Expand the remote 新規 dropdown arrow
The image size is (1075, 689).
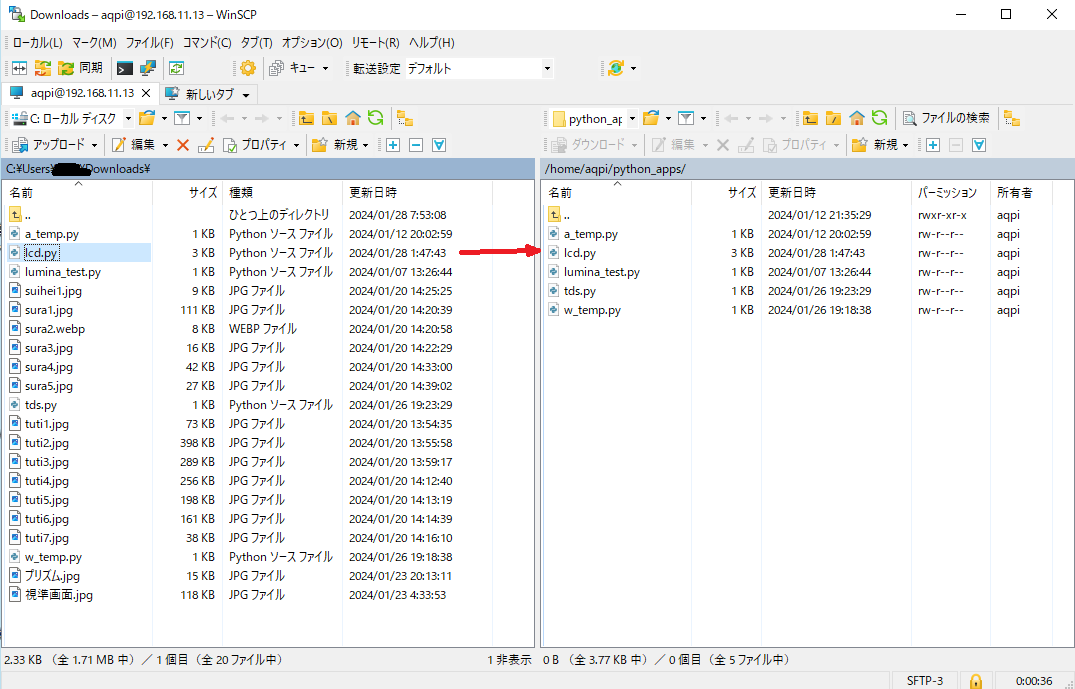coord(906,145)
